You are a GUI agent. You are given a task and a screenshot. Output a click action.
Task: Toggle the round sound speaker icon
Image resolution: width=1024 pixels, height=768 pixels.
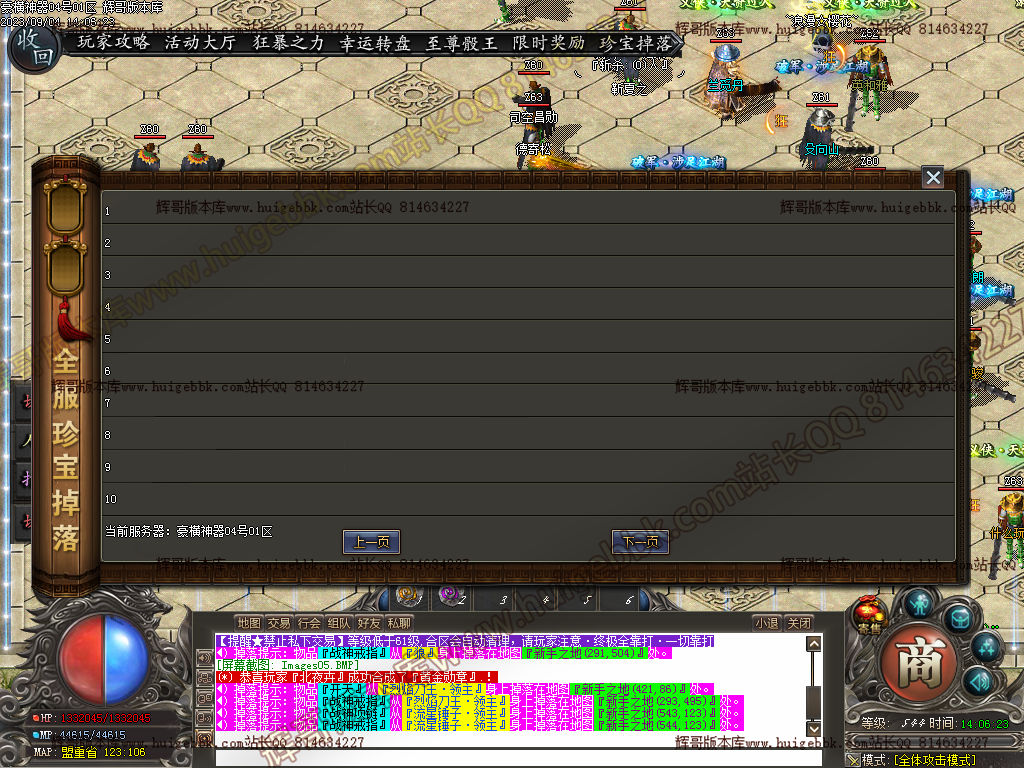[978, 682]
